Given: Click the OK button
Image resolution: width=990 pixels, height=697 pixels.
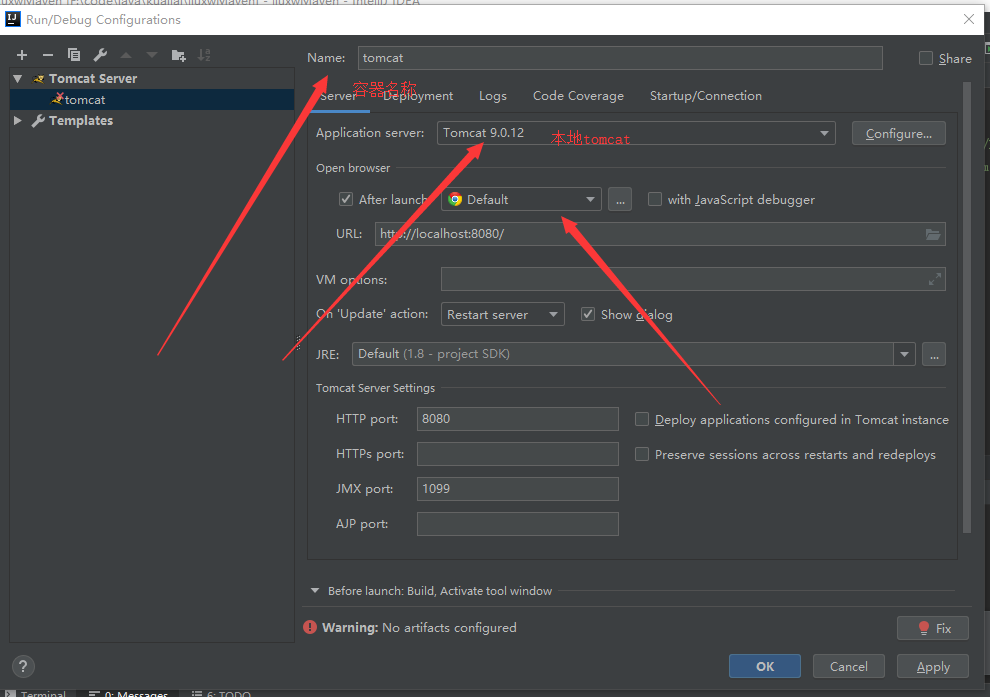Looking at the screenshot, I should point(765,667).
